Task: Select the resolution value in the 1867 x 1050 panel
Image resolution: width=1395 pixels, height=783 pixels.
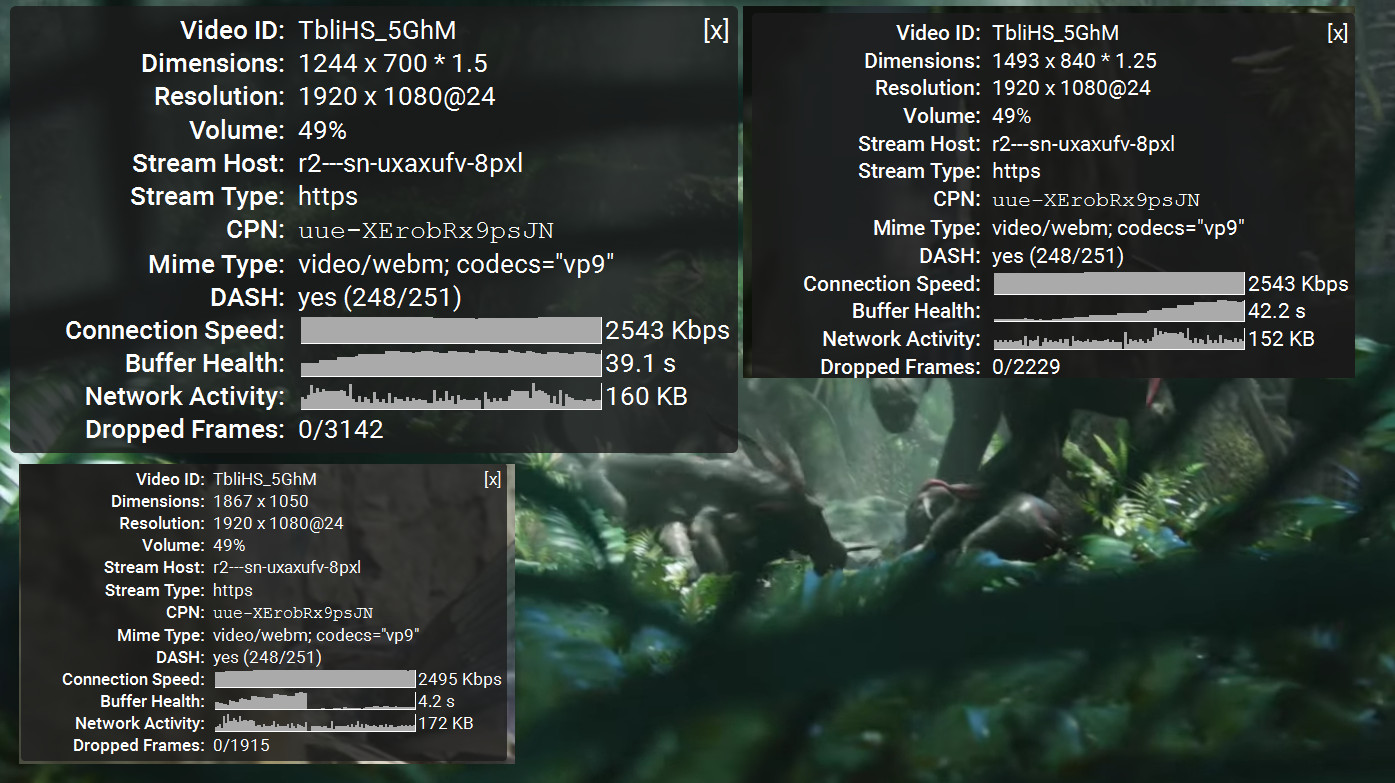Action: click(x=279, y=523)
